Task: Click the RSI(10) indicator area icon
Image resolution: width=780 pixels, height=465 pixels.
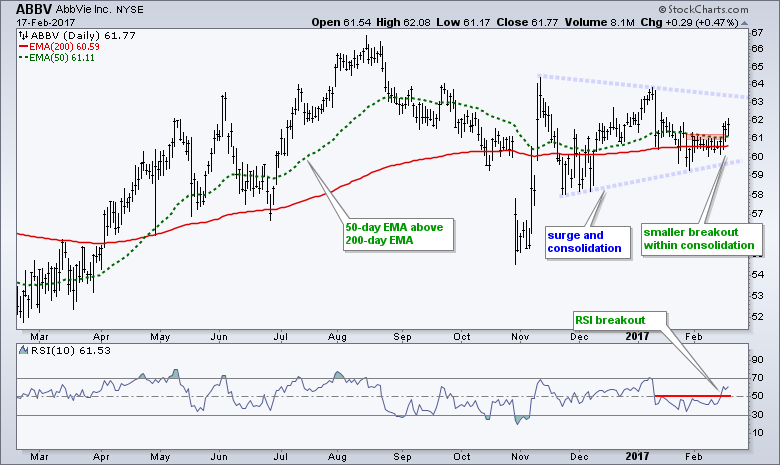Action: [23, 351]
